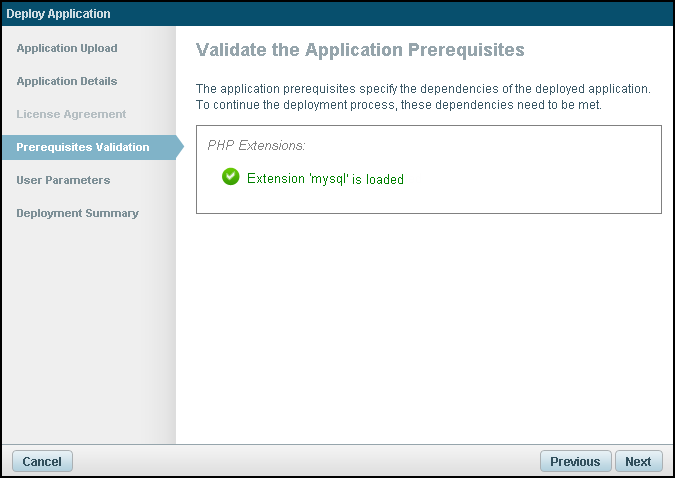Jump to the User Parameters step
The image size is (675, 478).
[63, 180]
